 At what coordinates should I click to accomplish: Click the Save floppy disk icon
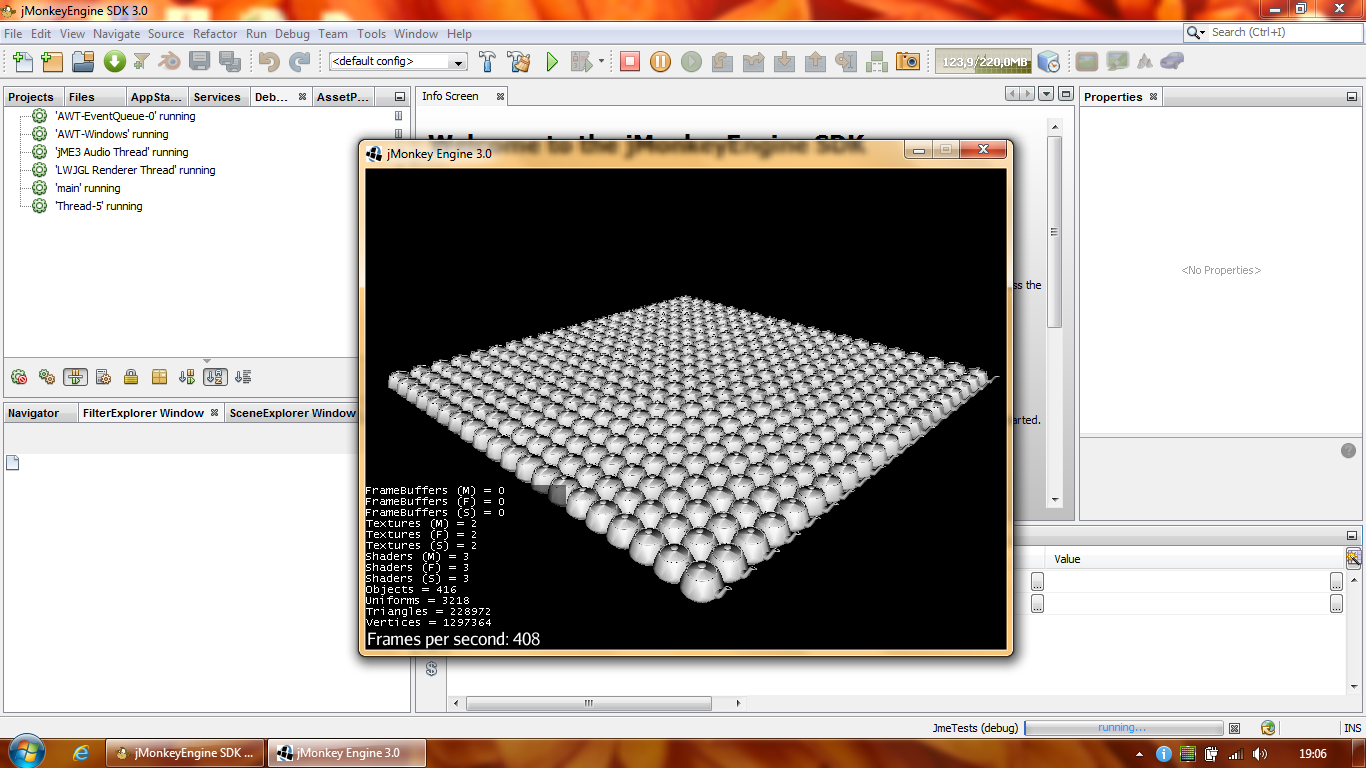199,62
